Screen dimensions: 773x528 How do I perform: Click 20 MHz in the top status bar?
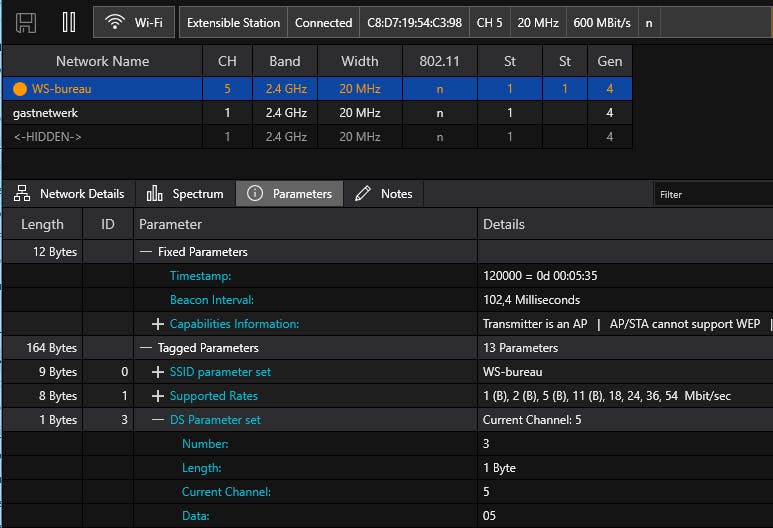point(538,23)
